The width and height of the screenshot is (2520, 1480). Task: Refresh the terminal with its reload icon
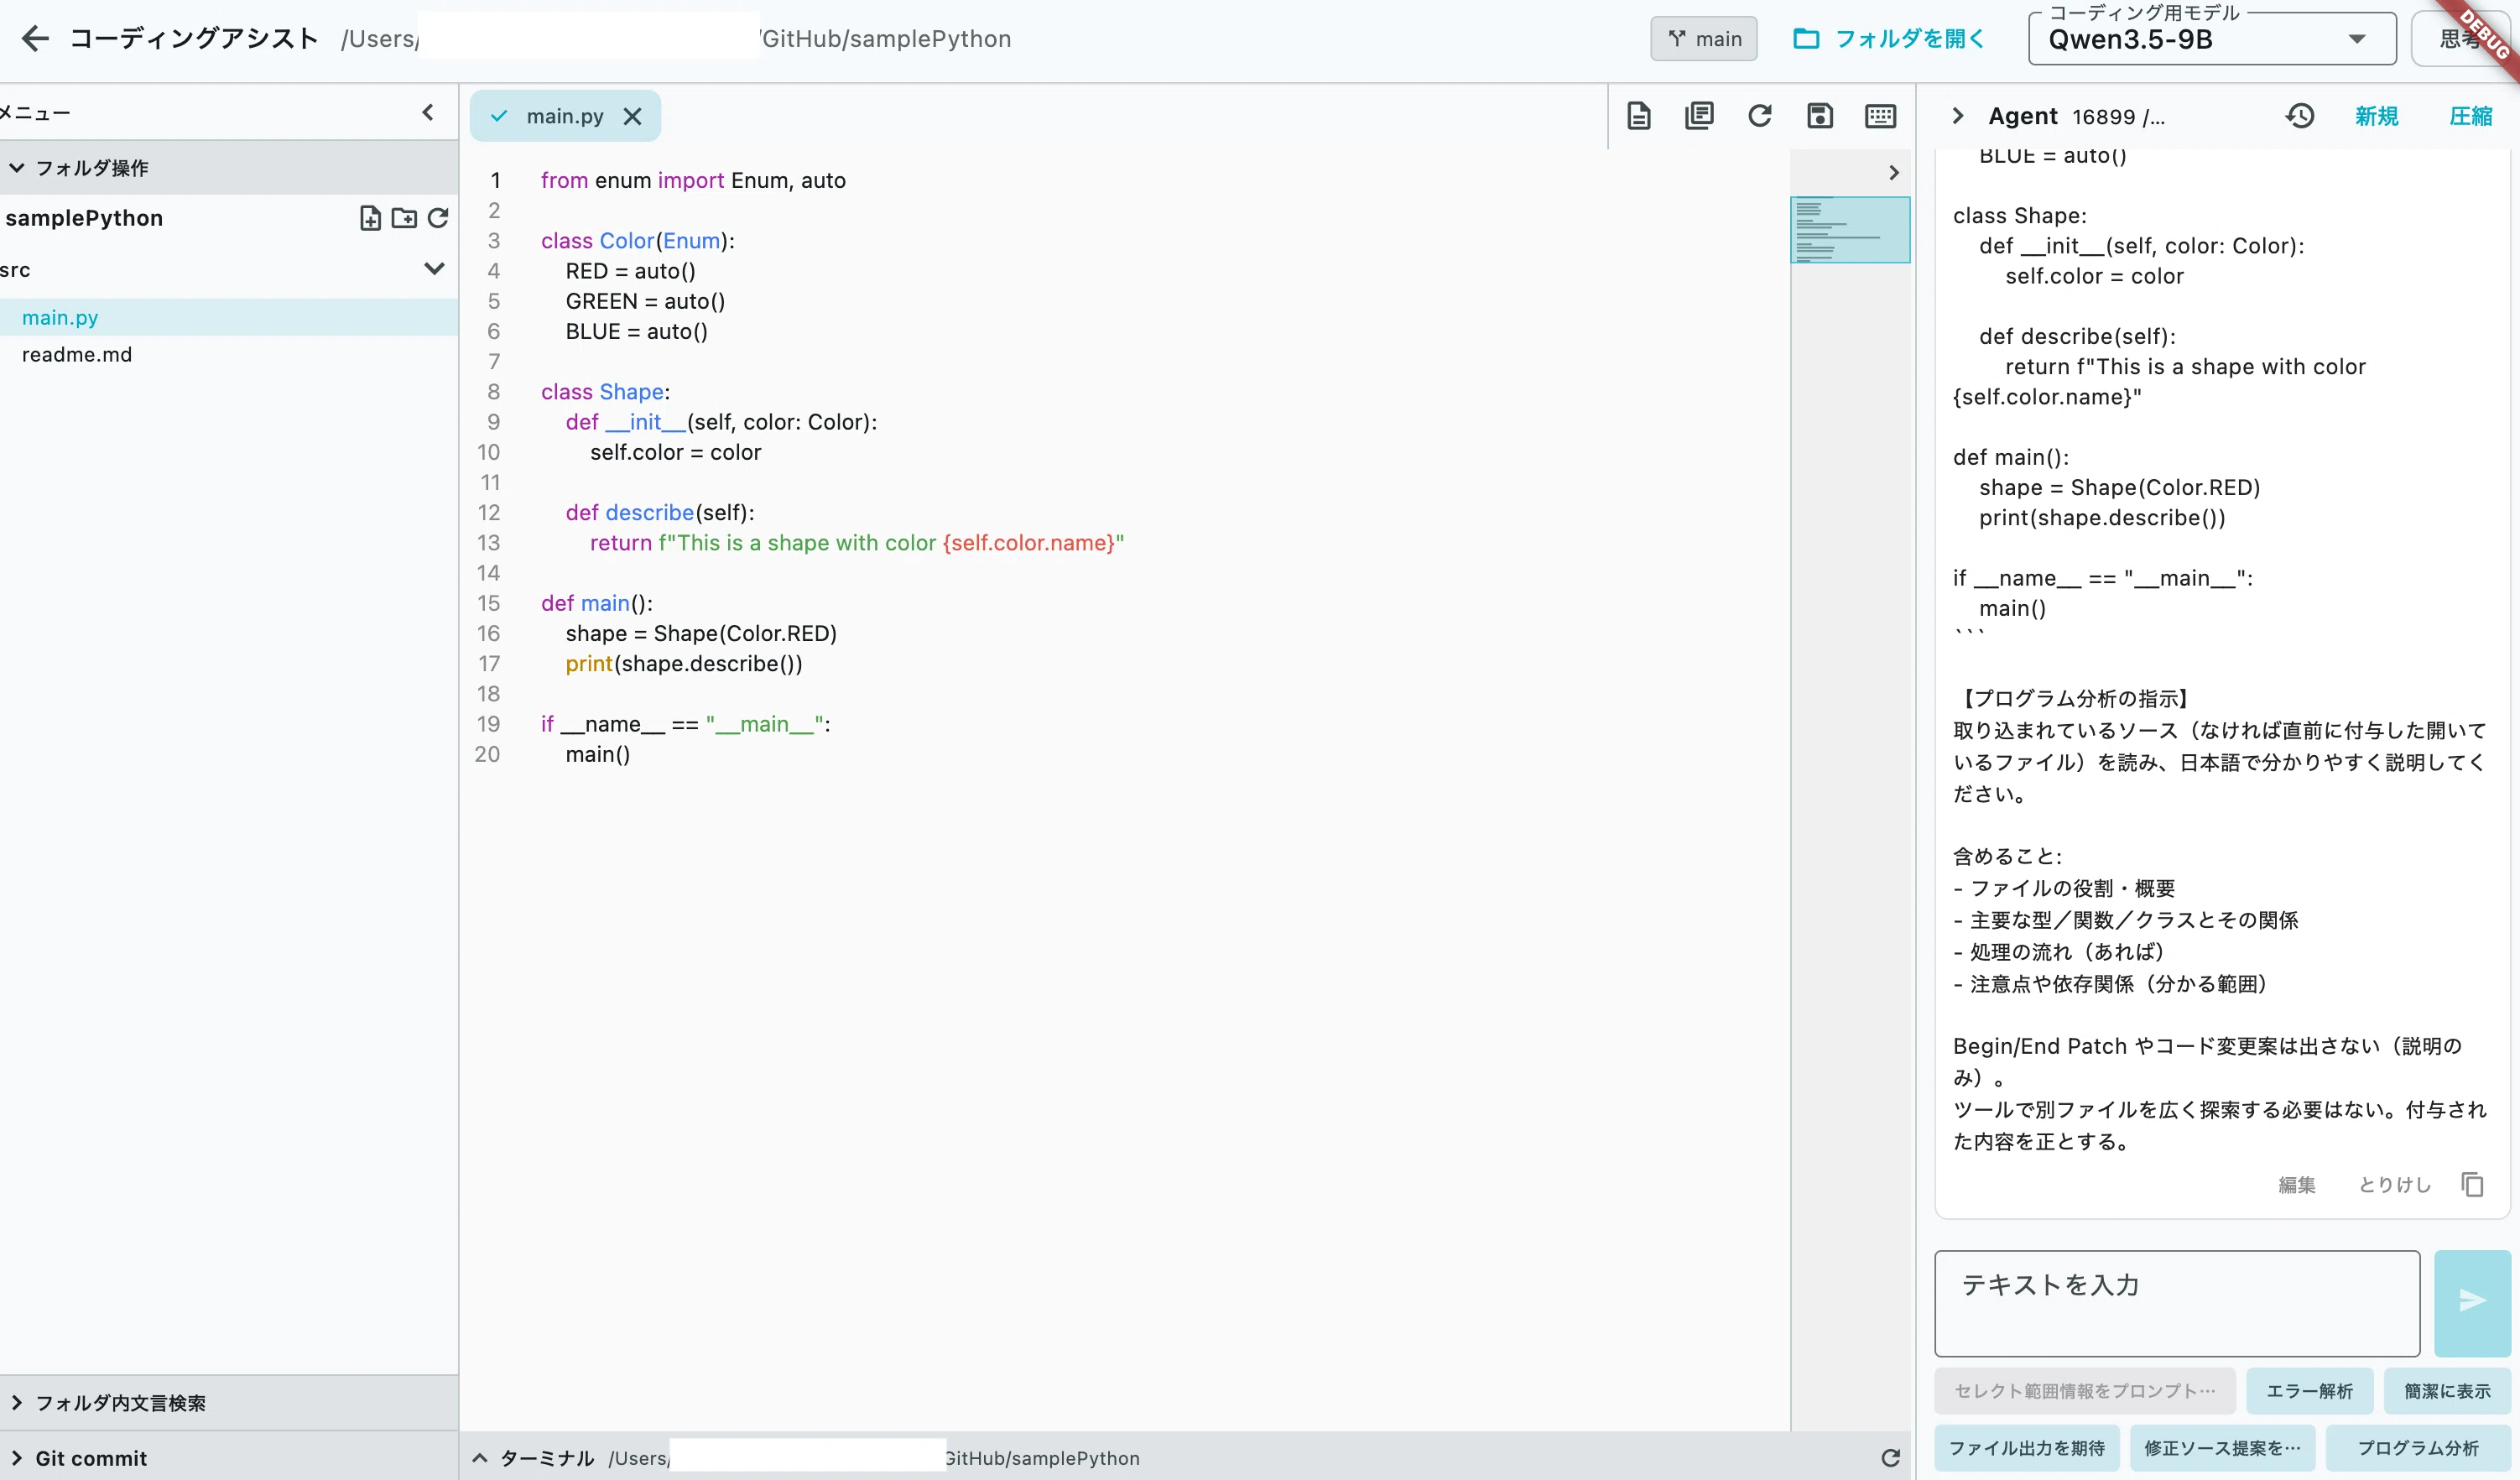(x=1890, y=1458)
